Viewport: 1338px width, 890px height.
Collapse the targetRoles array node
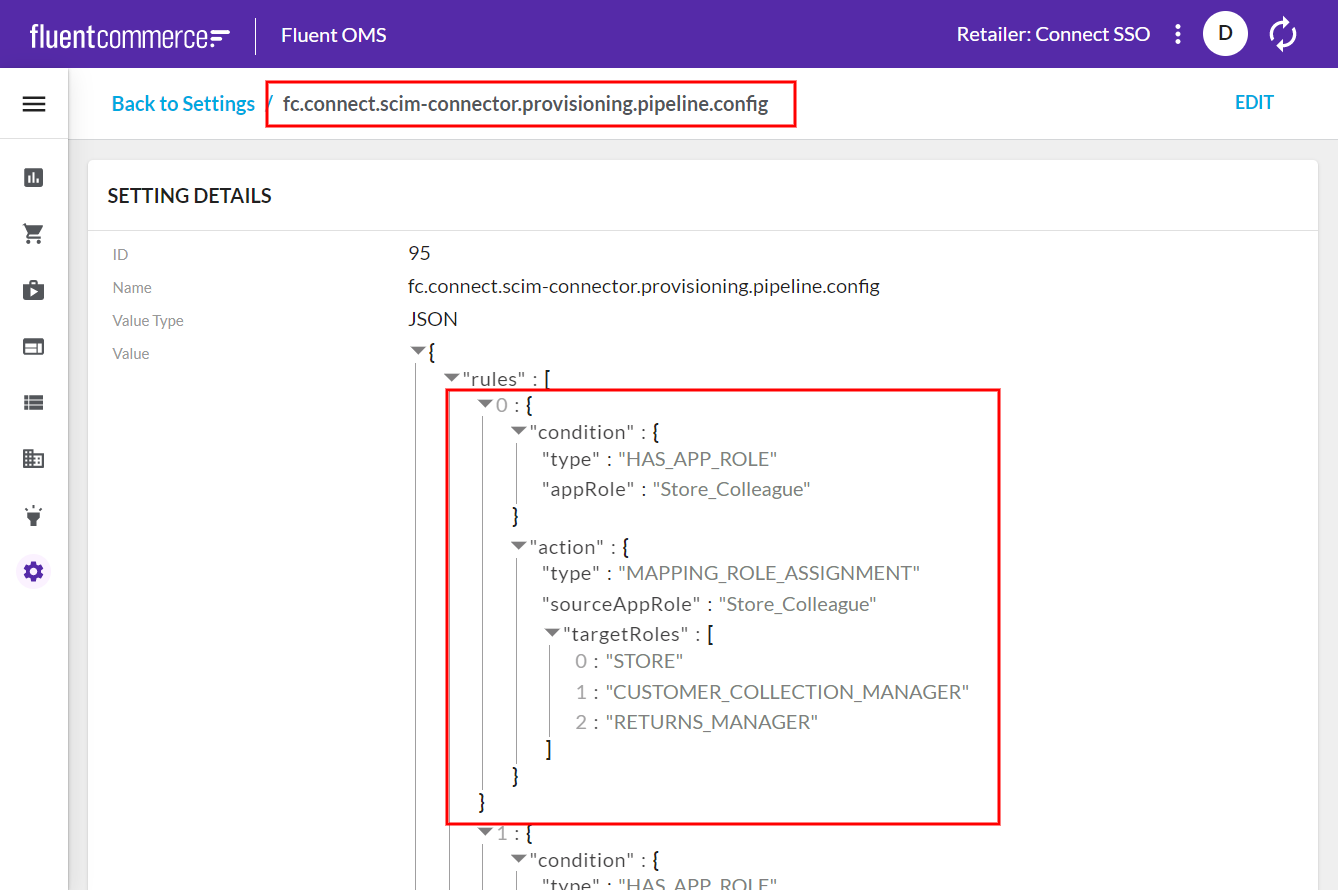point(552,632)
